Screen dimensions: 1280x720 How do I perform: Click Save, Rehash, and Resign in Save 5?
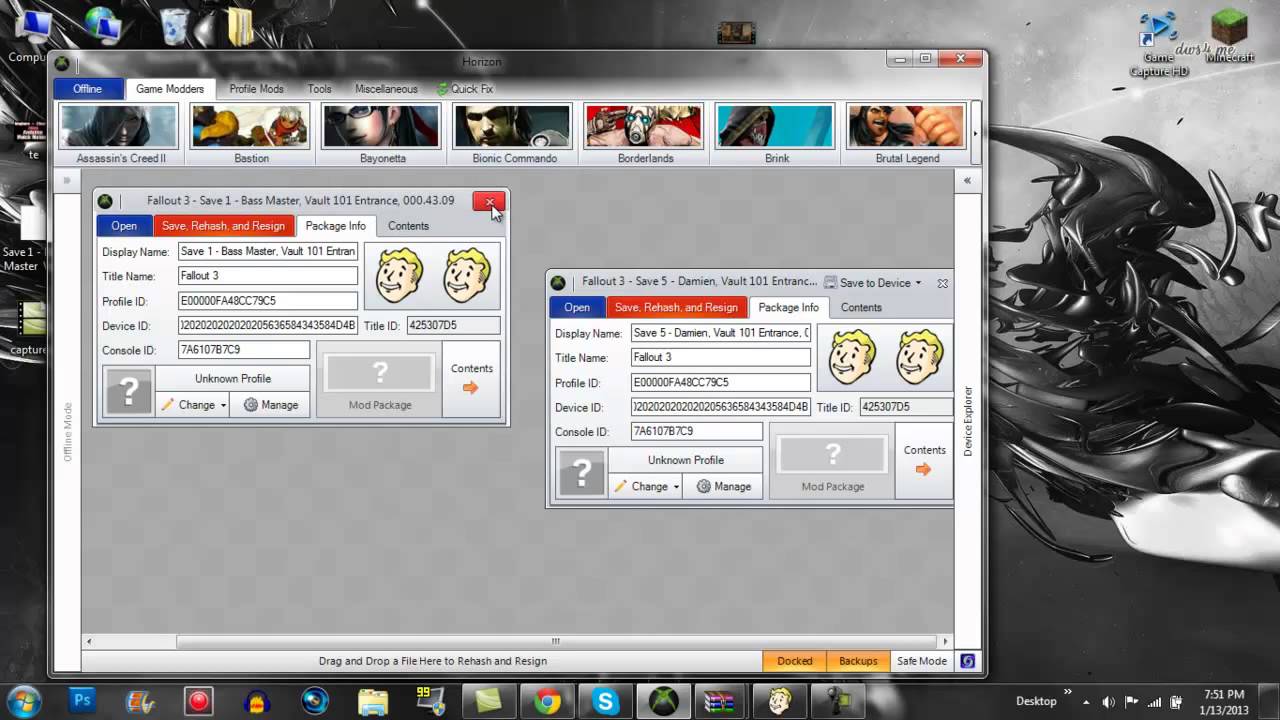(677, 308)
